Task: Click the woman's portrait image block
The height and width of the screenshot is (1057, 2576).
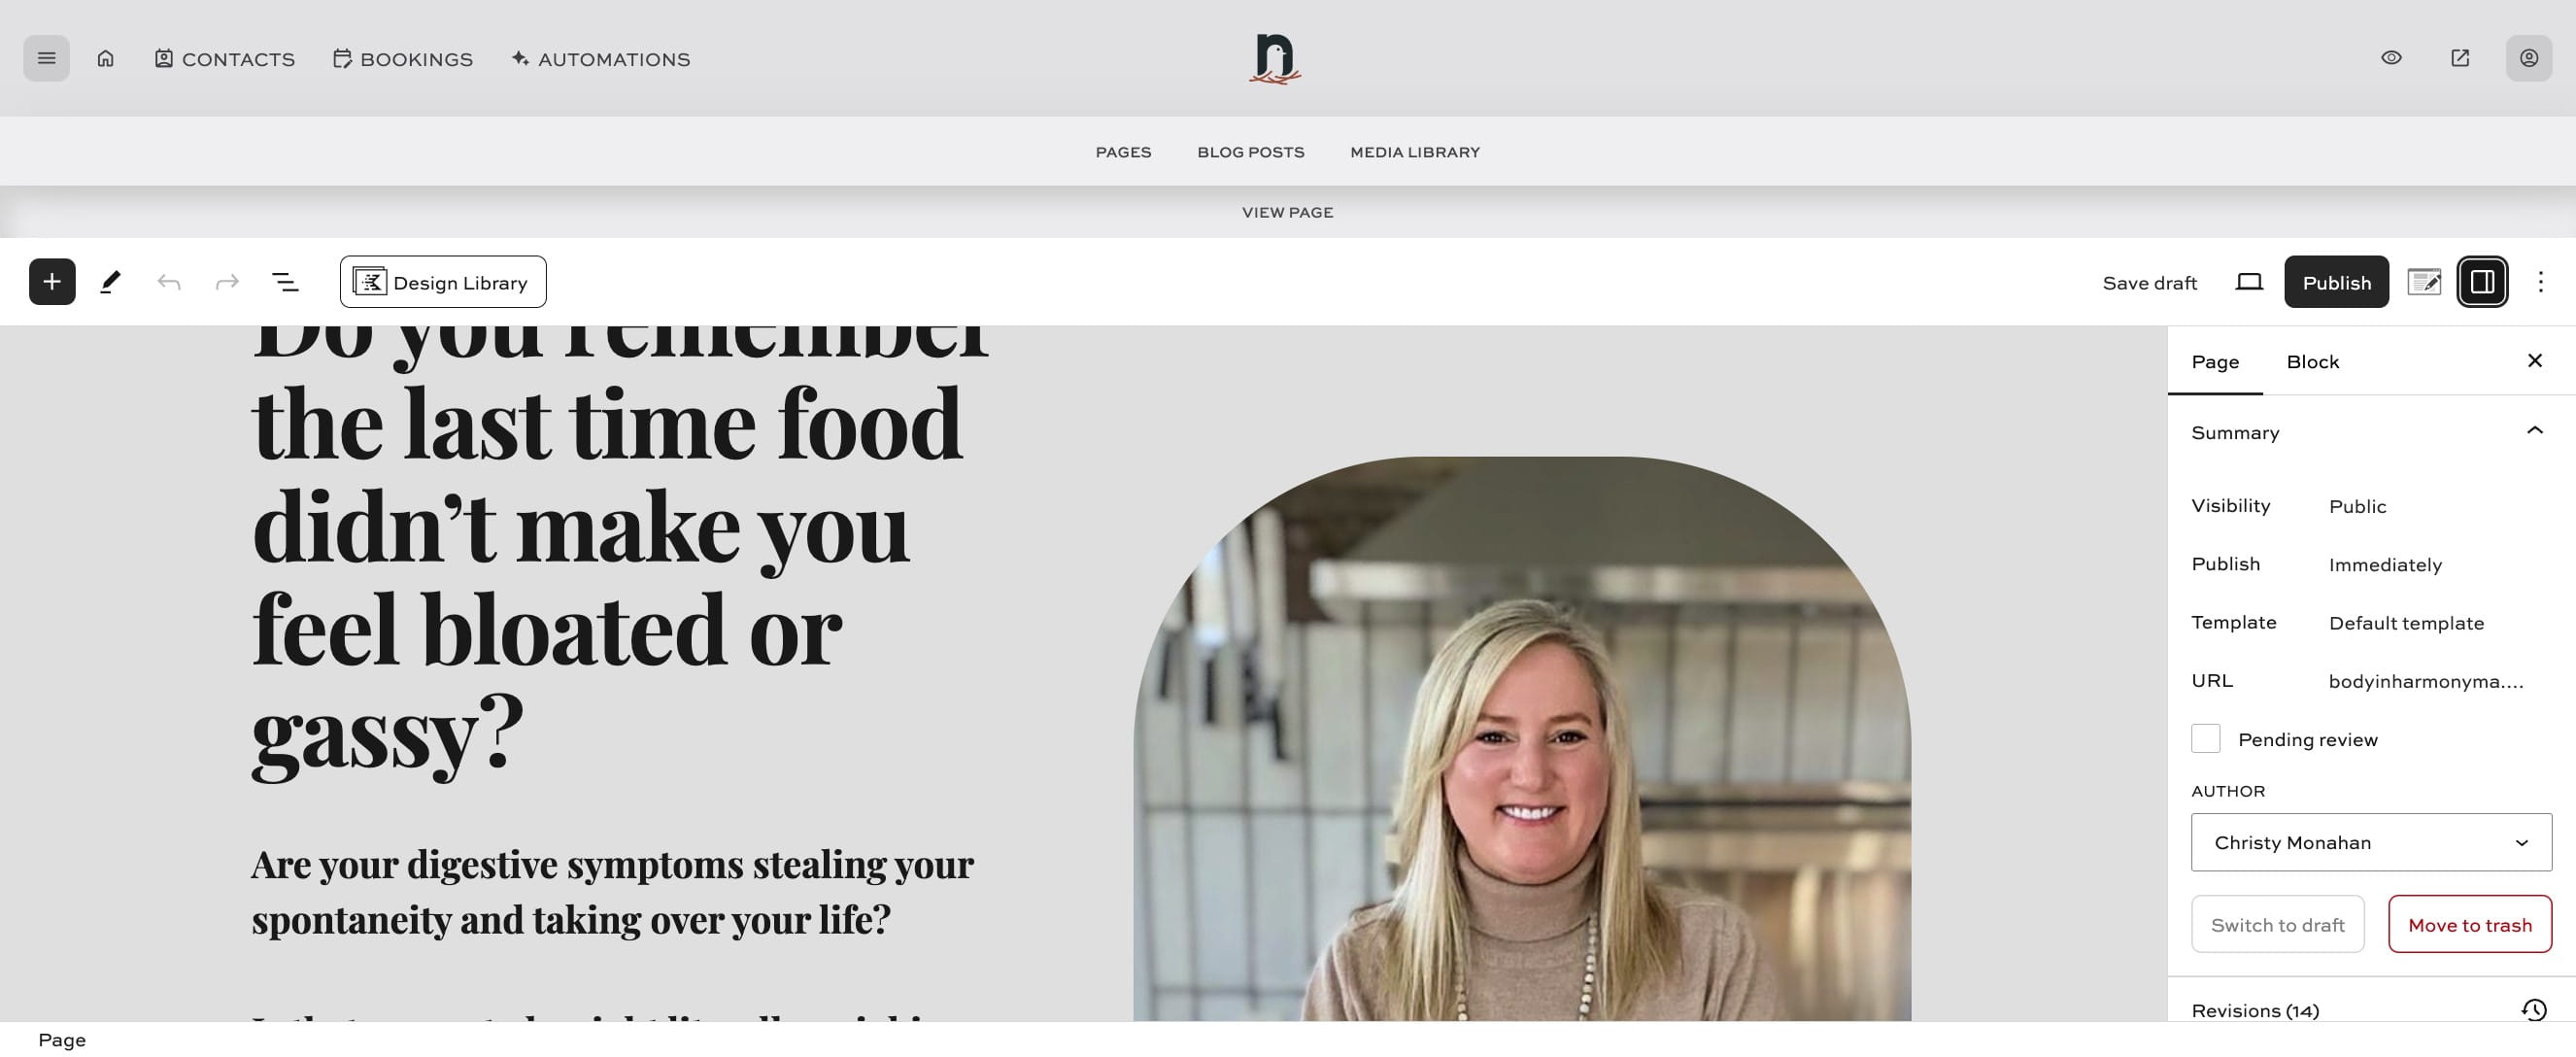Action: [x=1522, y=740]
